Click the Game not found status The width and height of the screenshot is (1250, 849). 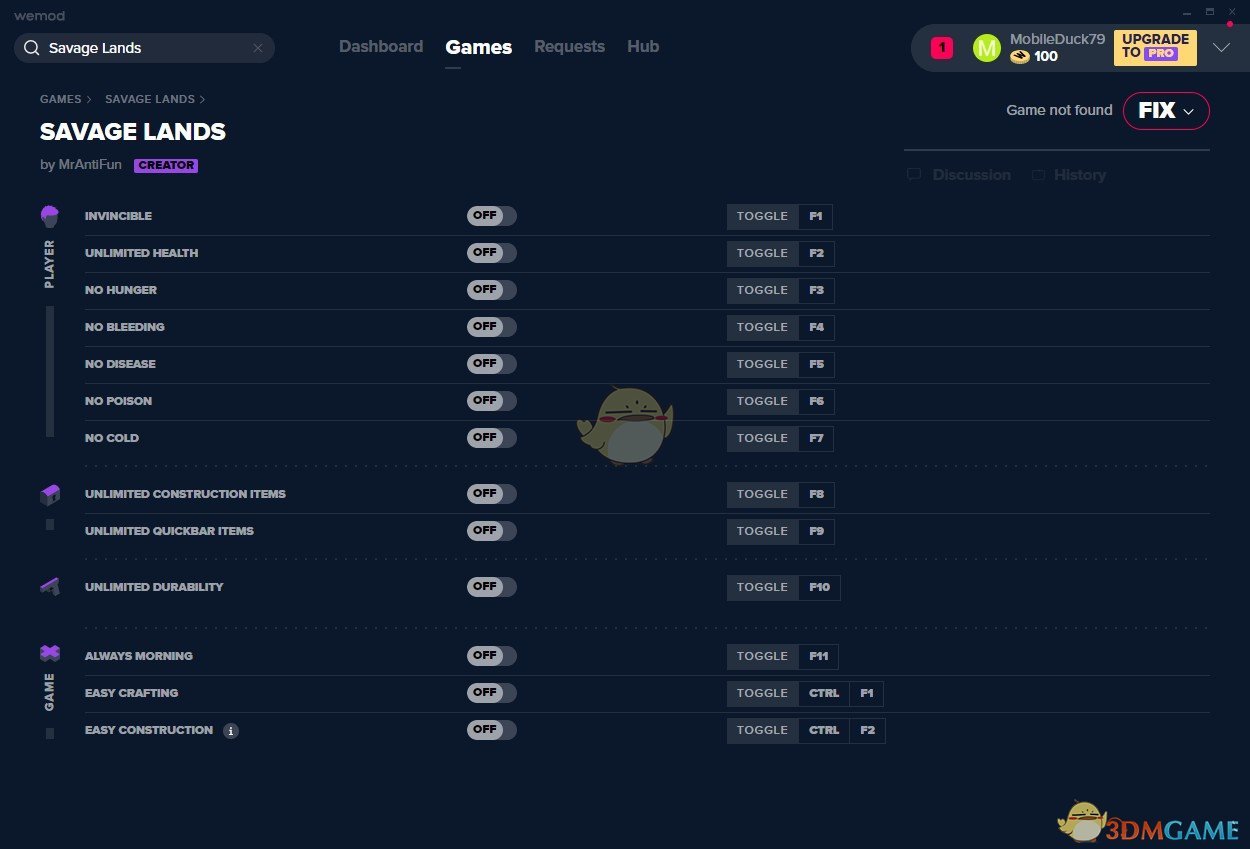[x=1059, y=110]
